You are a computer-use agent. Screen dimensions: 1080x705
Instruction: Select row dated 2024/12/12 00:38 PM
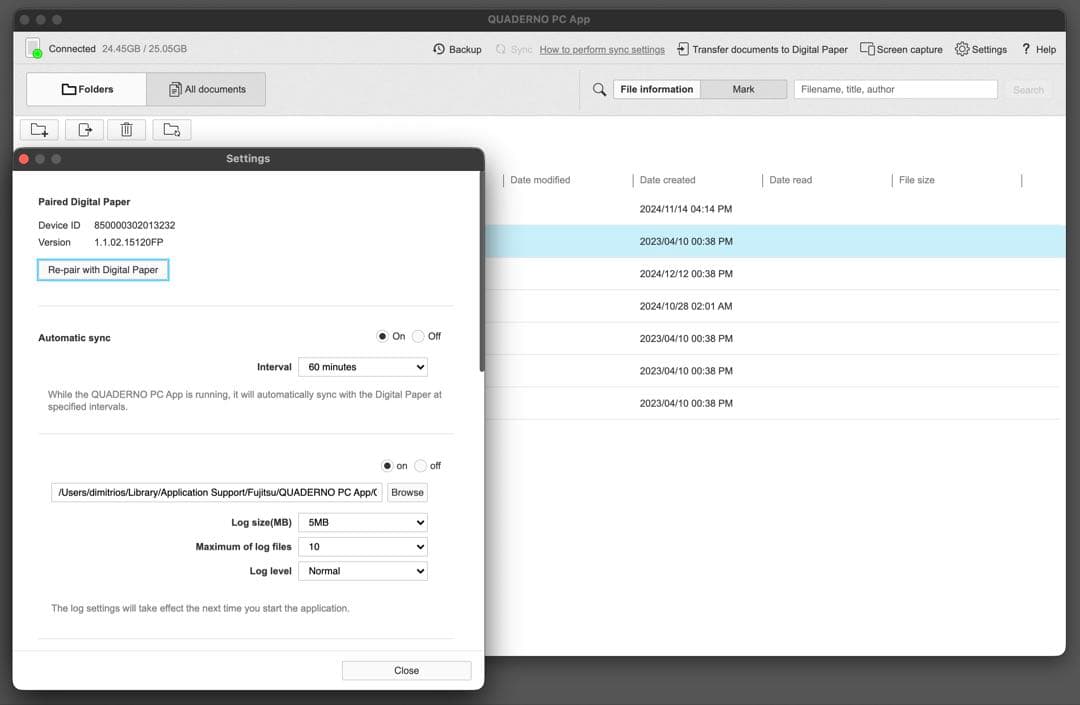coord(771,274)
